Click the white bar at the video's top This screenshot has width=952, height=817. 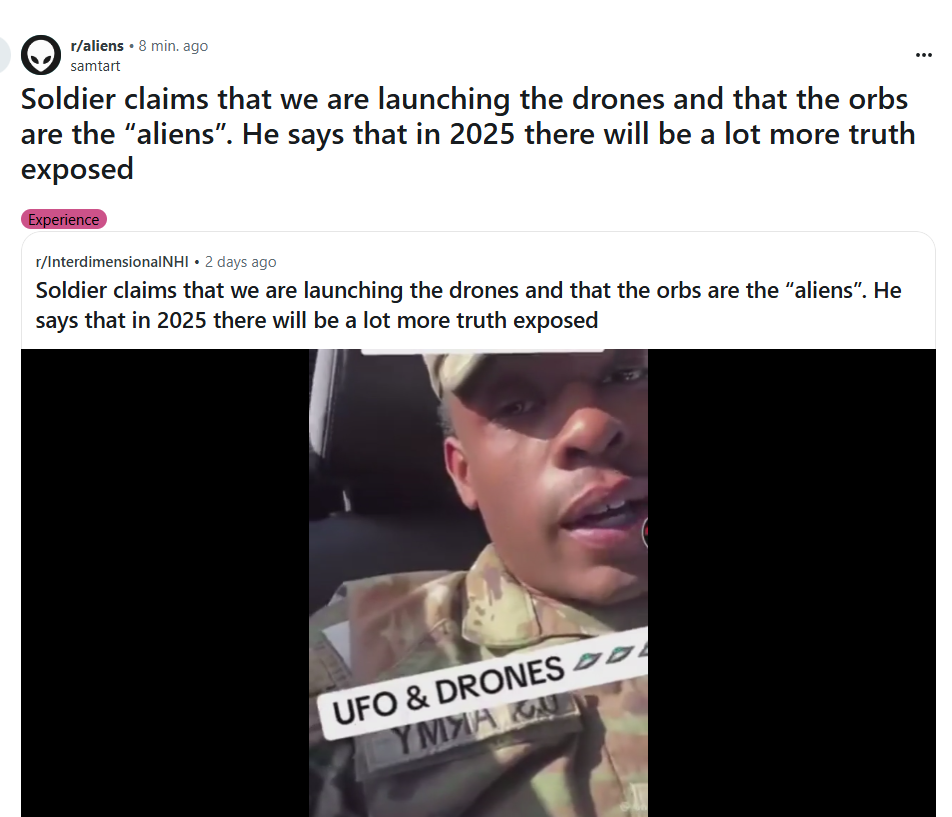483,351
